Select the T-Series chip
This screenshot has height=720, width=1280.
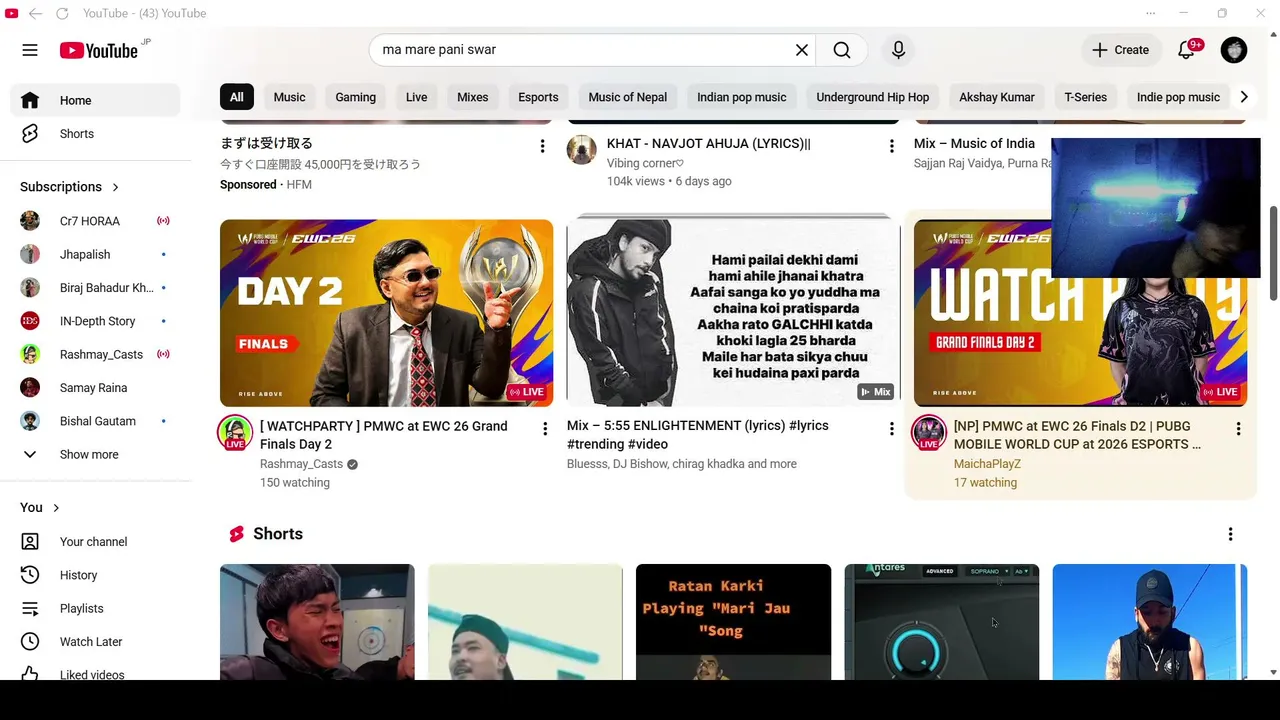point(1085,97)
